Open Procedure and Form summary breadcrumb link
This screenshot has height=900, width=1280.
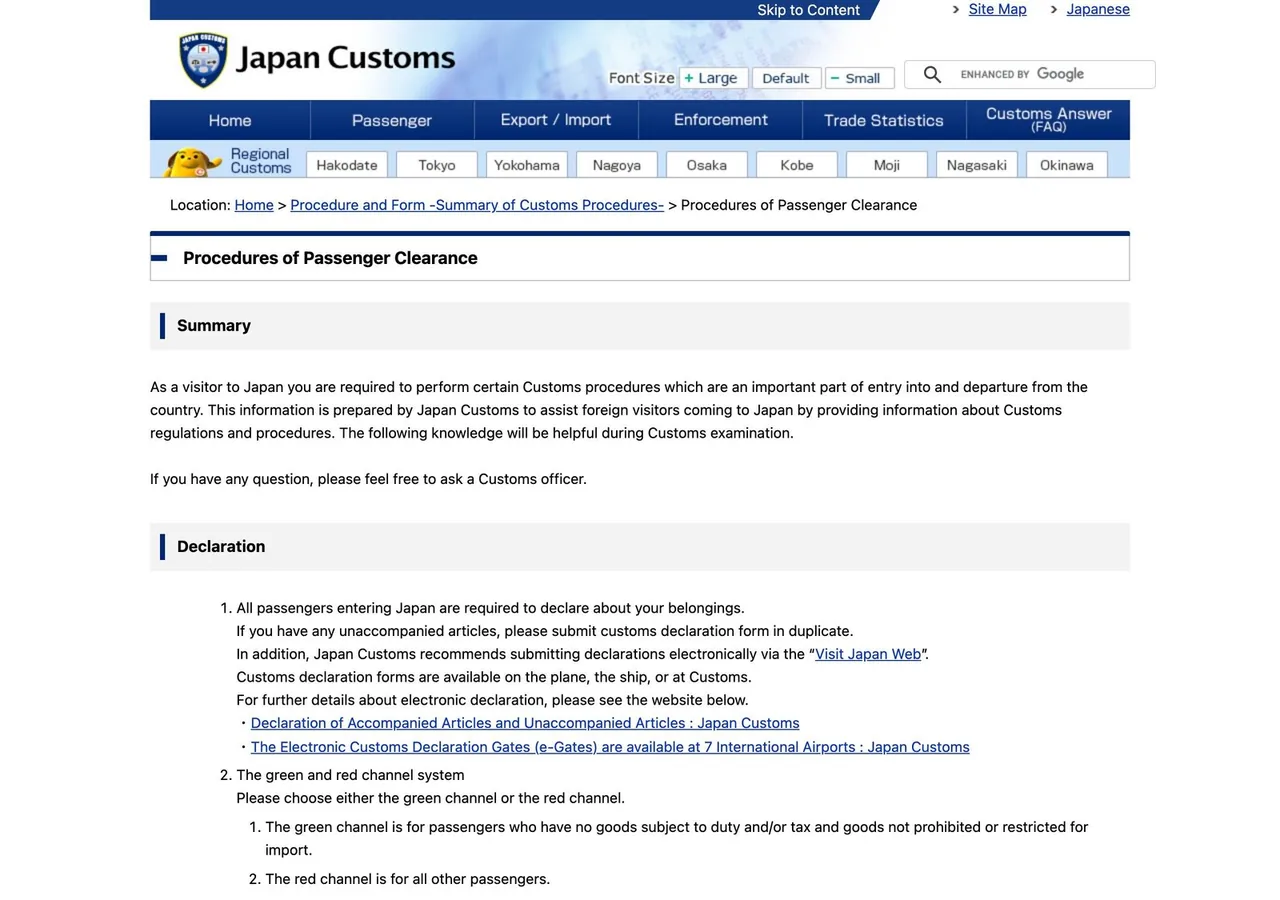[x=477, y=205]
